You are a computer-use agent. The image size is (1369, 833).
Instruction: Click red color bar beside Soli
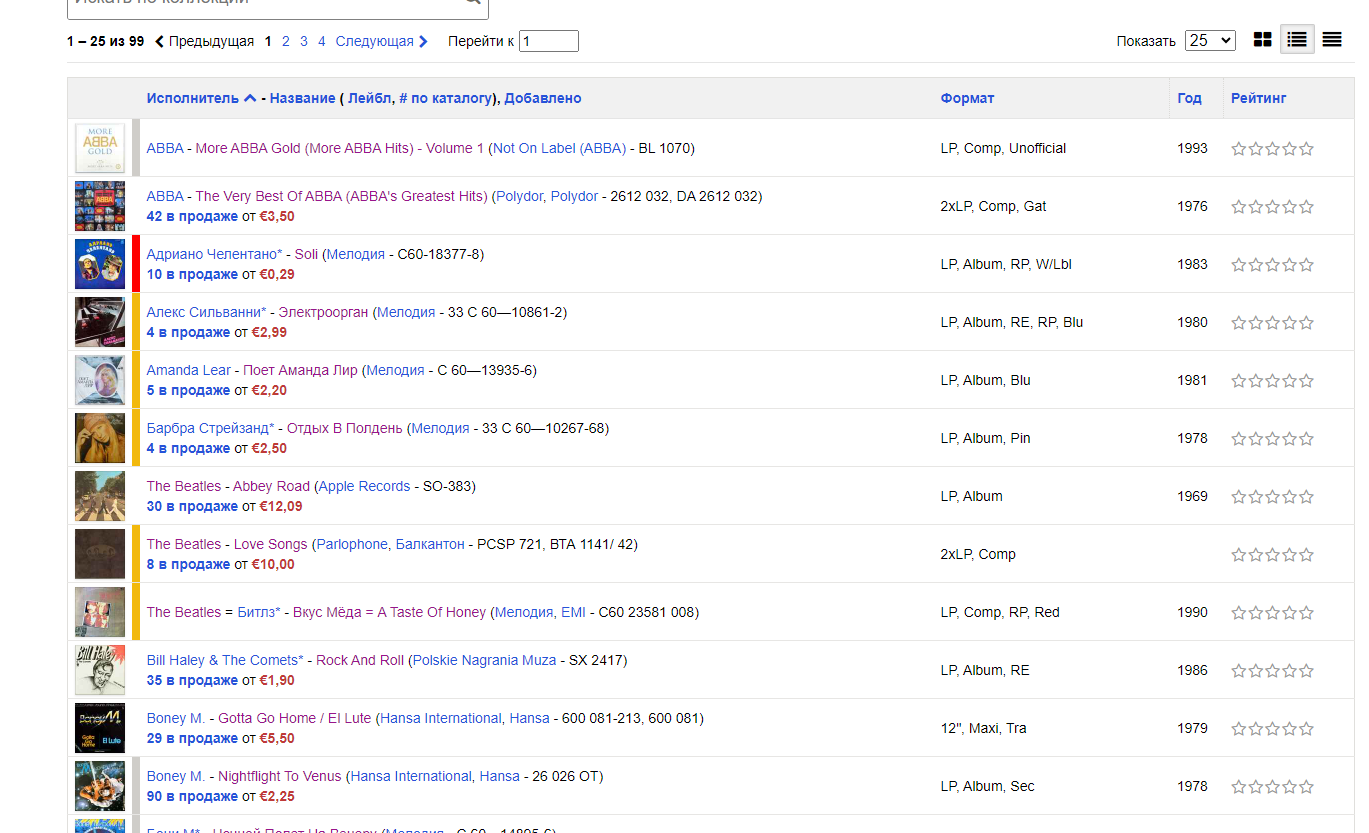pyautogui.click(x=136, y=264)
